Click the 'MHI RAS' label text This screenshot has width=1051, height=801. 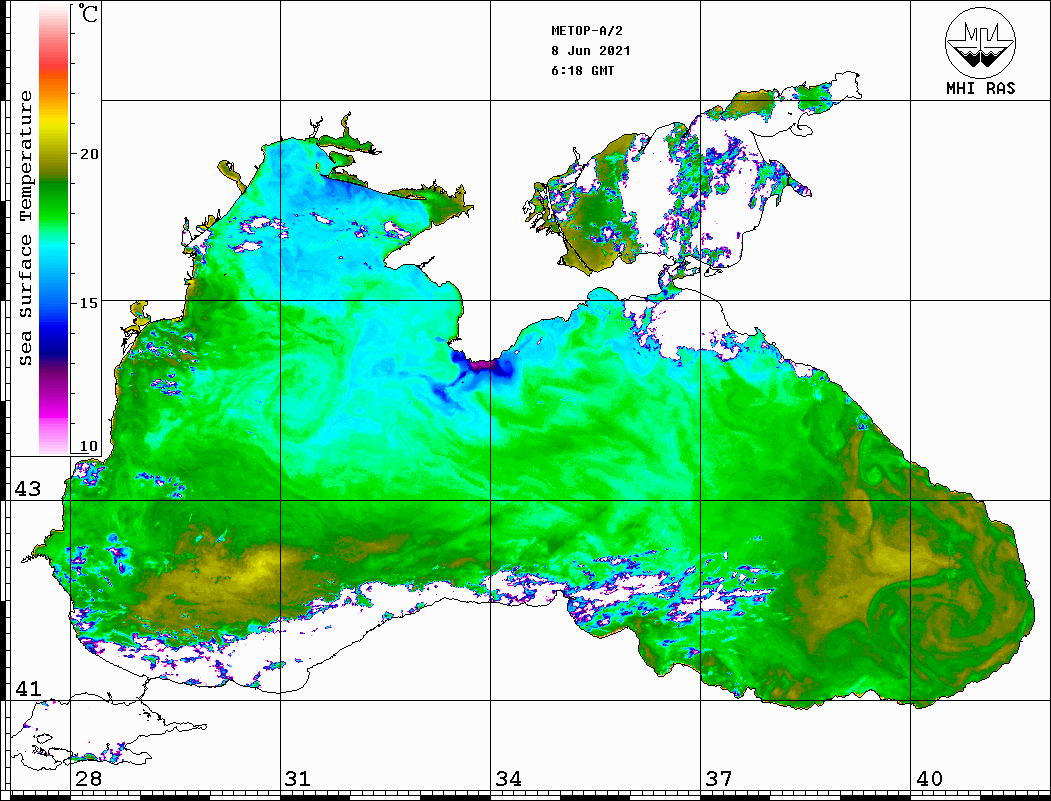pyautogui.click(x=980, y=88)
